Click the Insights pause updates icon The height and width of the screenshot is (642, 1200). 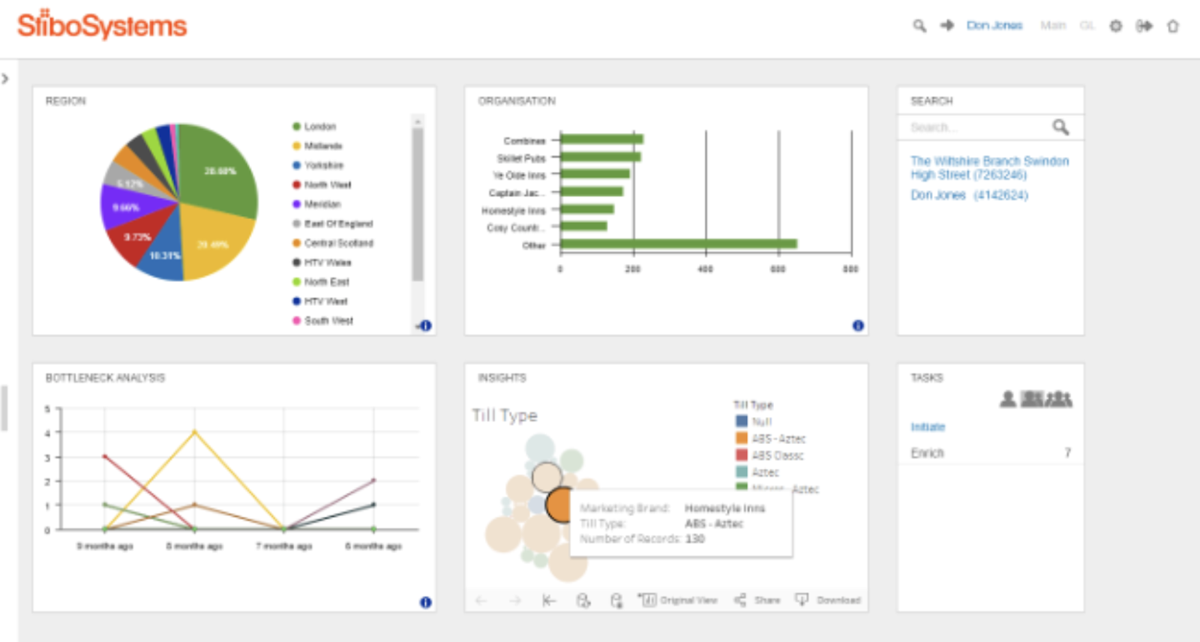pyautogui.click(x=617, y=600)
